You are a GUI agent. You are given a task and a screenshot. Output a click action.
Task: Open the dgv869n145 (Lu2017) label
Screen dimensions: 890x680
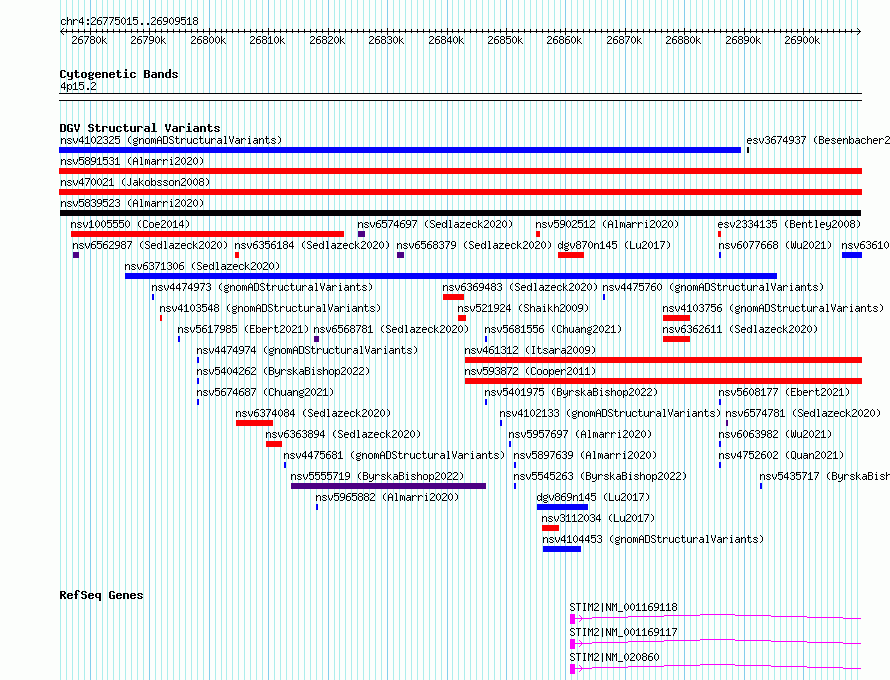click(593, 497)
